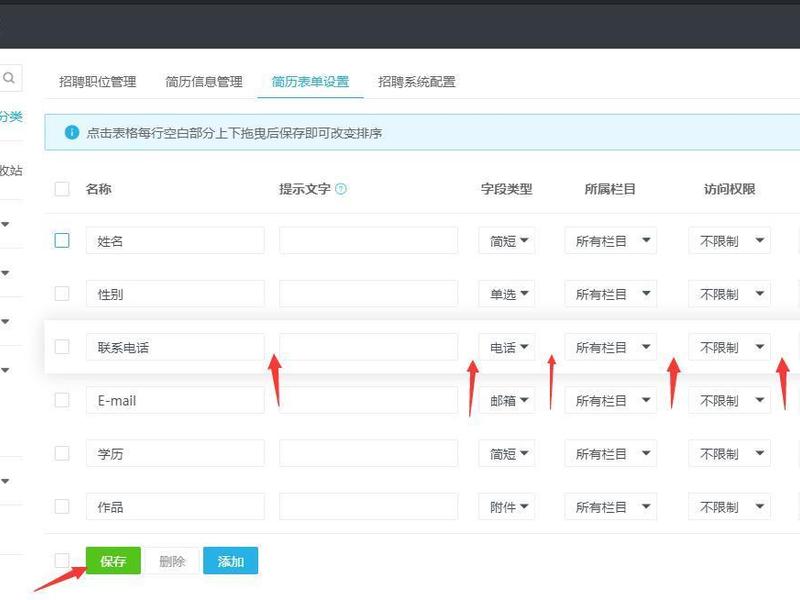Open the 招聘职位管理 tab
Image resolution: width=800 pixels, height=600 pixels.
[97, 82]
